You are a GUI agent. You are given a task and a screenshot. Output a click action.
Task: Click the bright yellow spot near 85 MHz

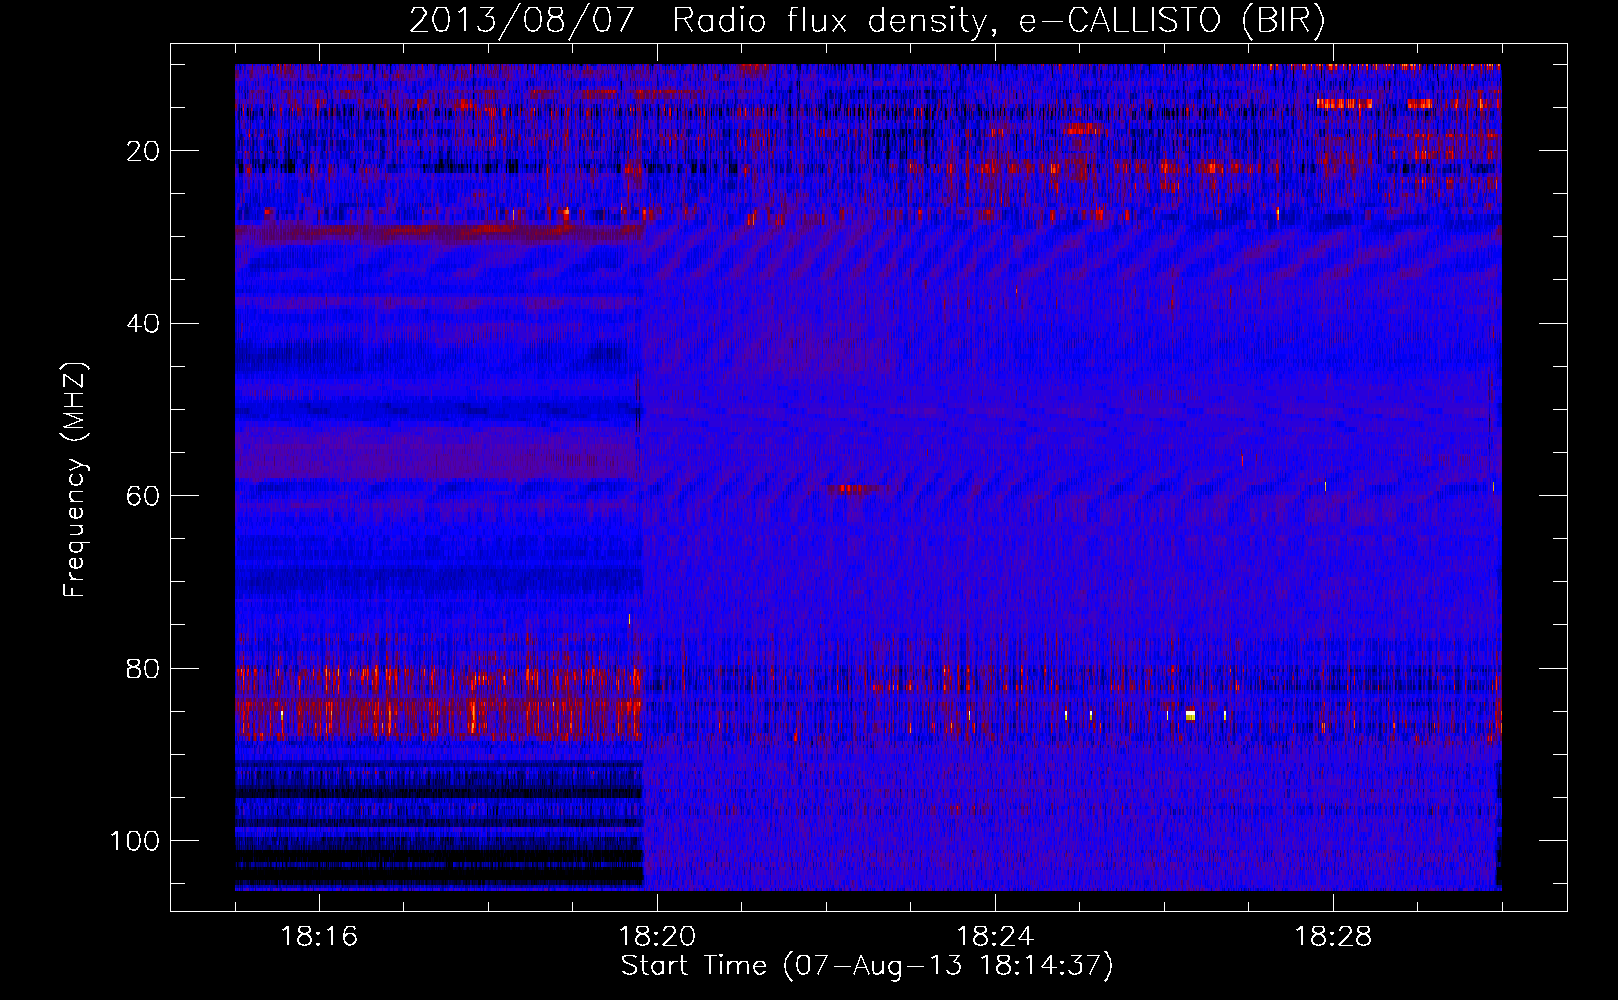coord(1190,715)
